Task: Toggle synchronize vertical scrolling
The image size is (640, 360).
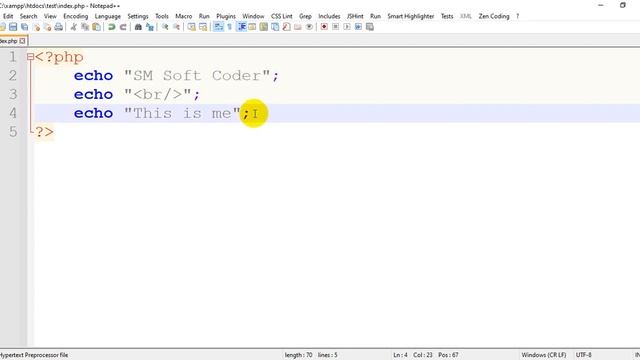Action: [191, 27]
